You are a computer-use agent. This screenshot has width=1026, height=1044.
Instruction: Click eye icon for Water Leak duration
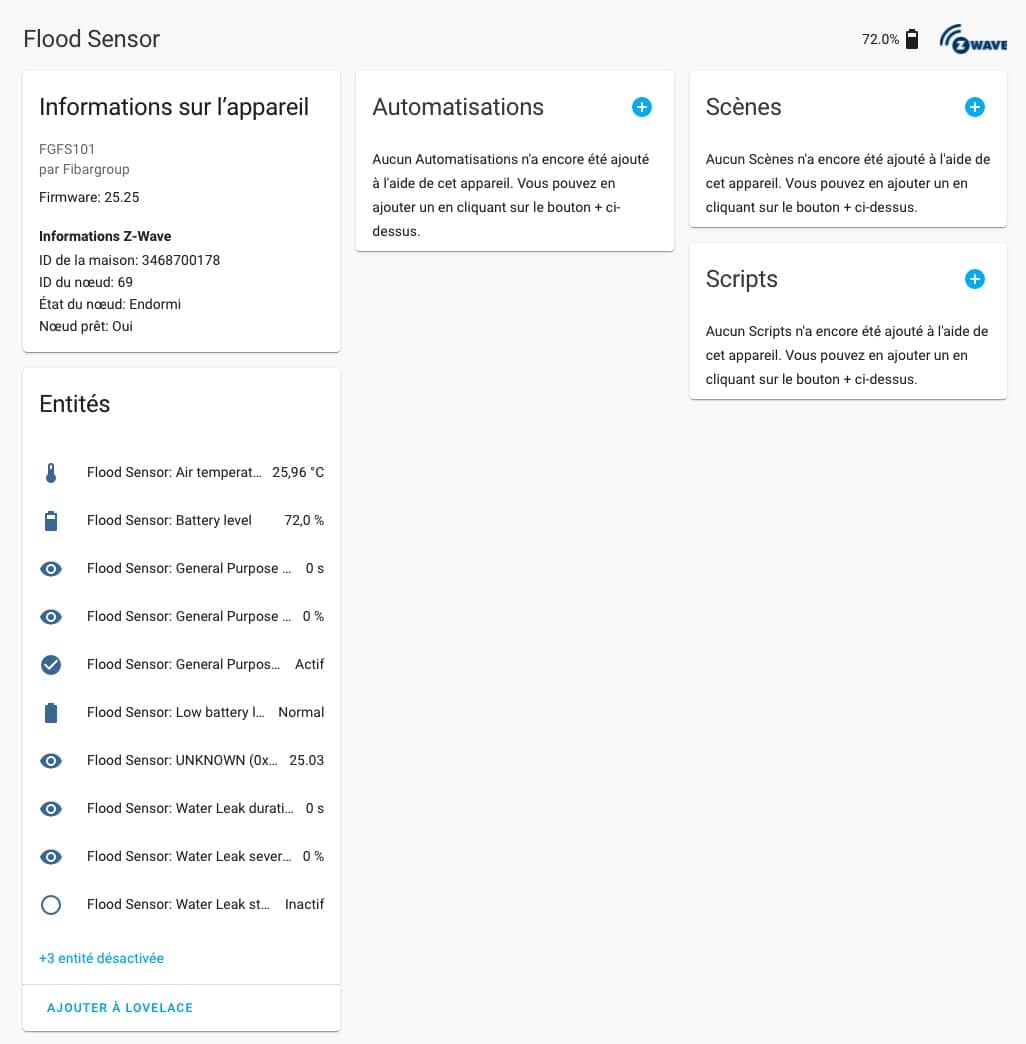[51, 808]
